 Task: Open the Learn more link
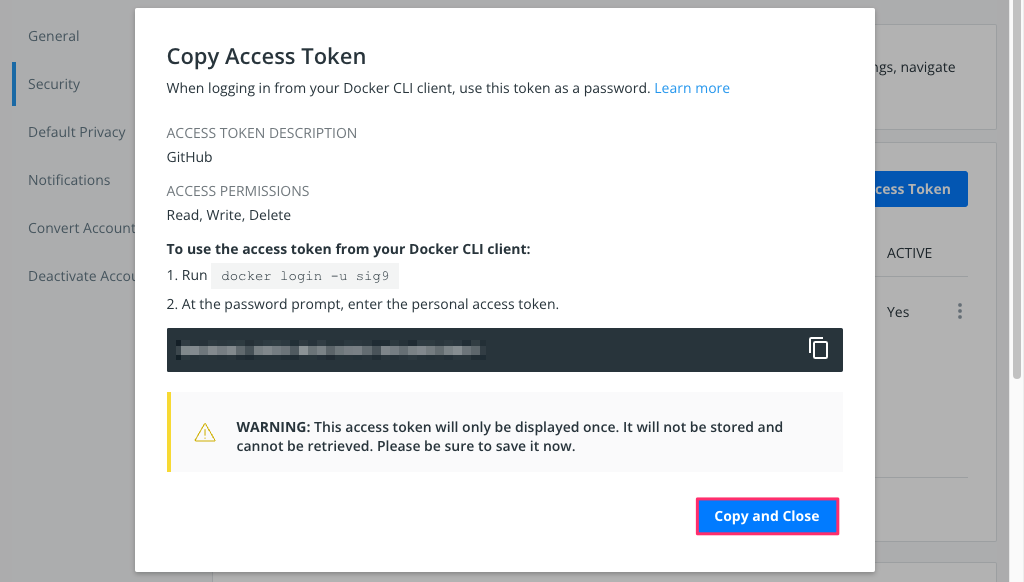tap(692, 88)
